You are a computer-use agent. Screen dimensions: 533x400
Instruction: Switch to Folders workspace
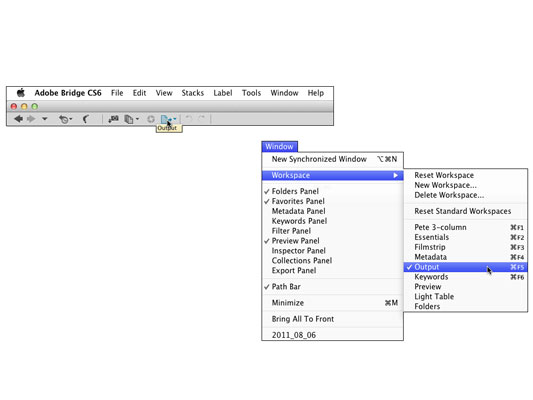[x=466, y=306]
